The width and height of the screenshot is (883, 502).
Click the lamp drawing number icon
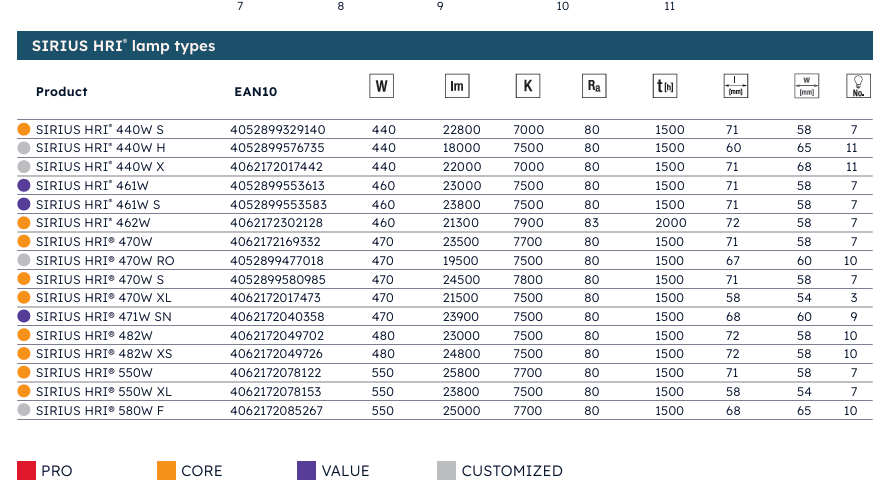pyautogui.click(x=858, y=86)
